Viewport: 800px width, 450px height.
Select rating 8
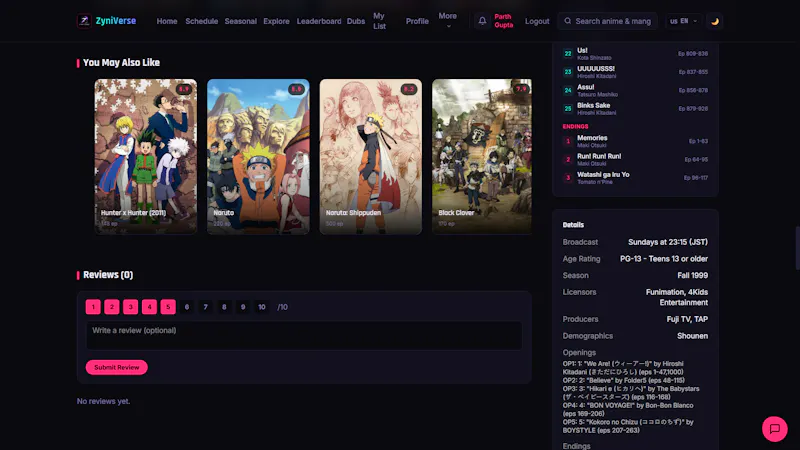coord(224,307)
